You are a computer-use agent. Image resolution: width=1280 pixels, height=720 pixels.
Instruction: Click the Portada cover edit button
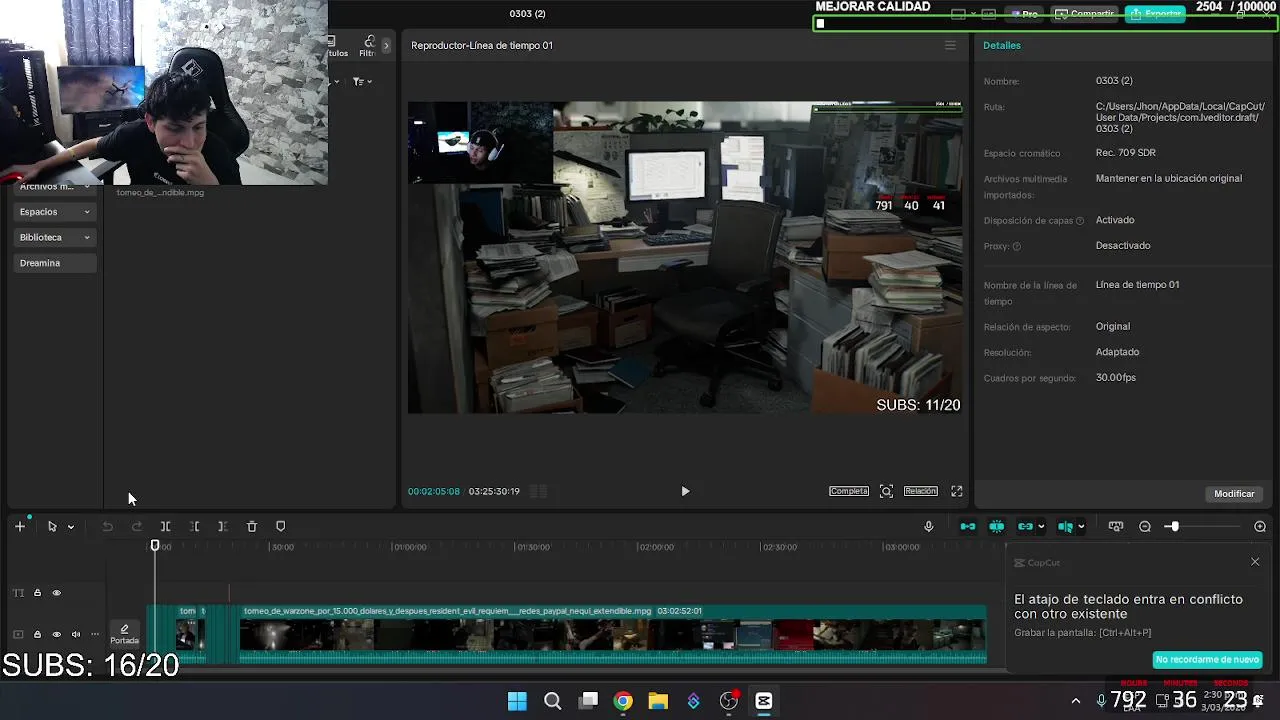pyautogui.click(x=124, y=634)
